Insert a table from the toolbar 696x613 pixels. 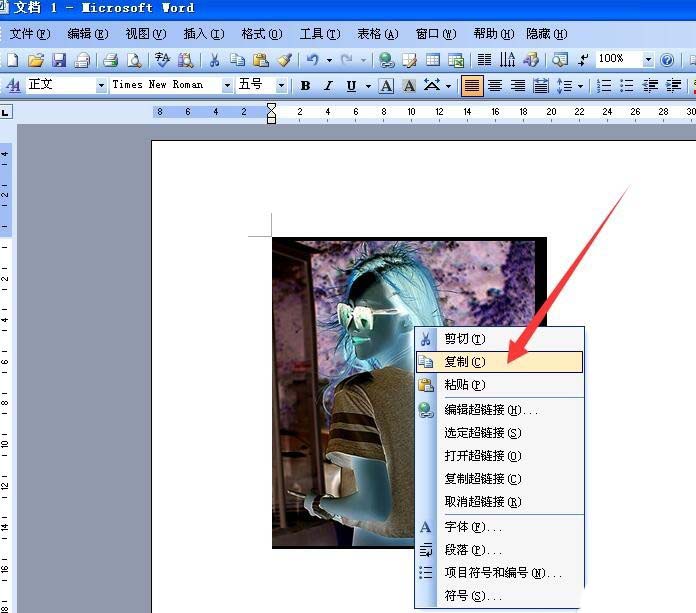[x=432, y=59]
